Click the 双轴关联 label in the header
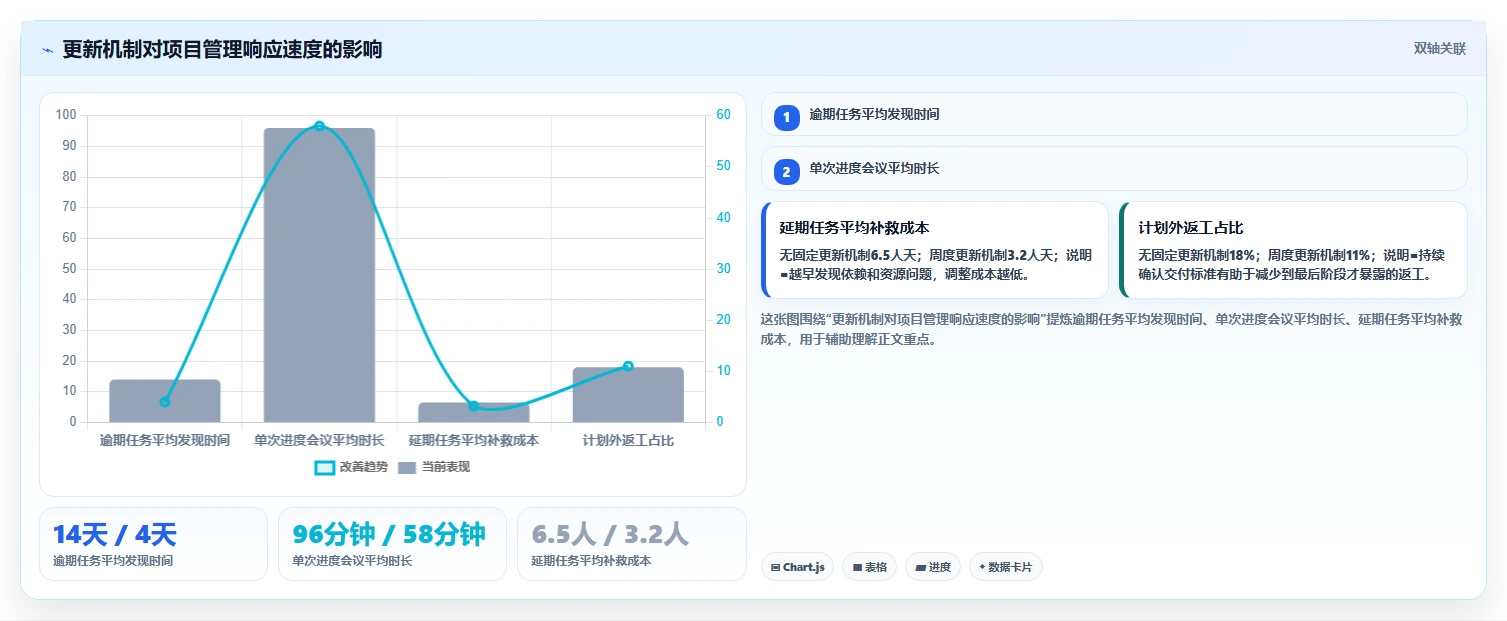 click(1439, 49)
